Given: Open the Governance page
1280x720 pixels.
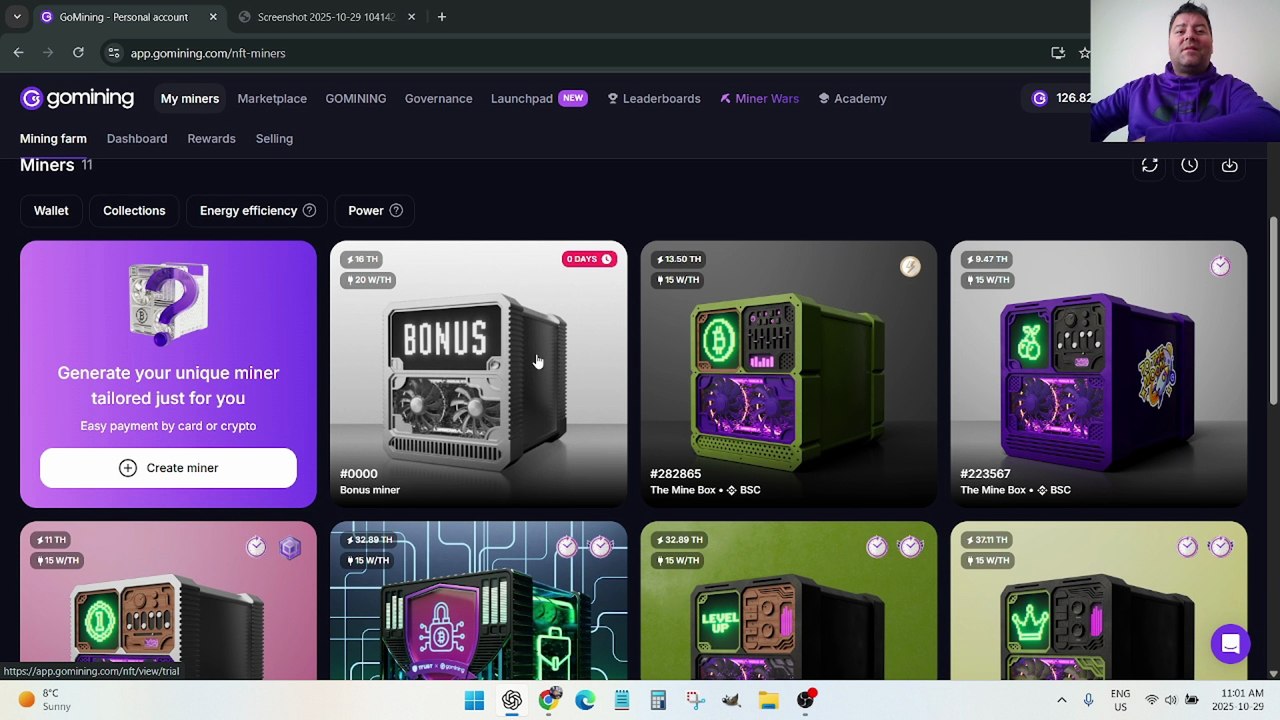Looking at the screenshot, I should 438,98.
